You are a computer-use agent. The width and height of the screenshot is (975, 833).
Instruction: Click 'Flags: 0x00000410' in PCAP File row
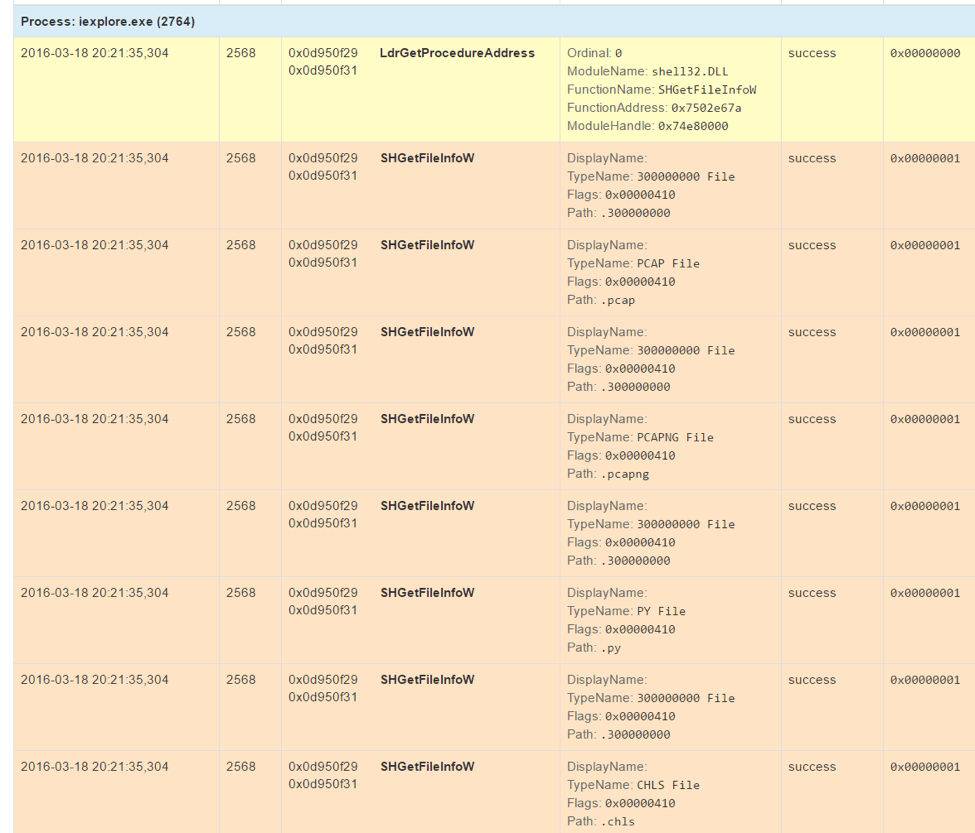(x=621, y=282)
